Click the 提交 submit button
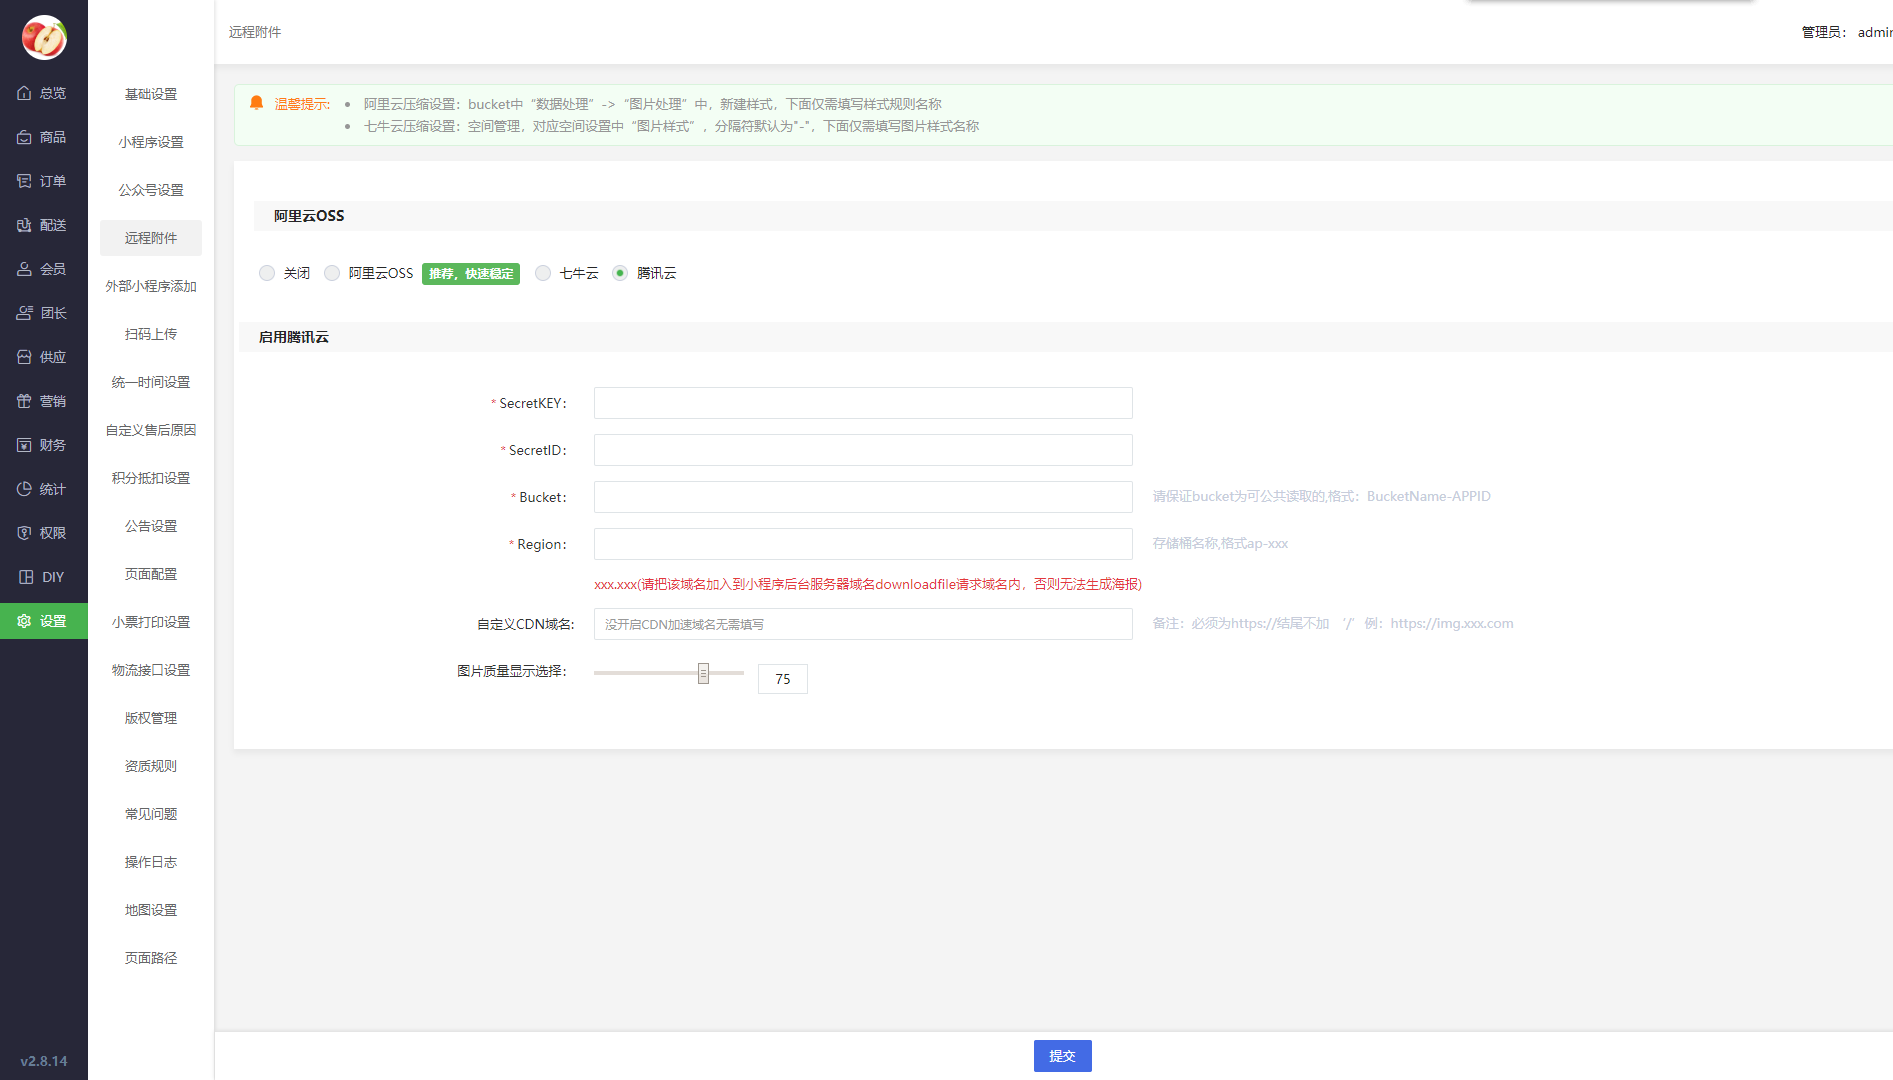This screenshot has width=1893, height=1080. coord(1062,1056)
